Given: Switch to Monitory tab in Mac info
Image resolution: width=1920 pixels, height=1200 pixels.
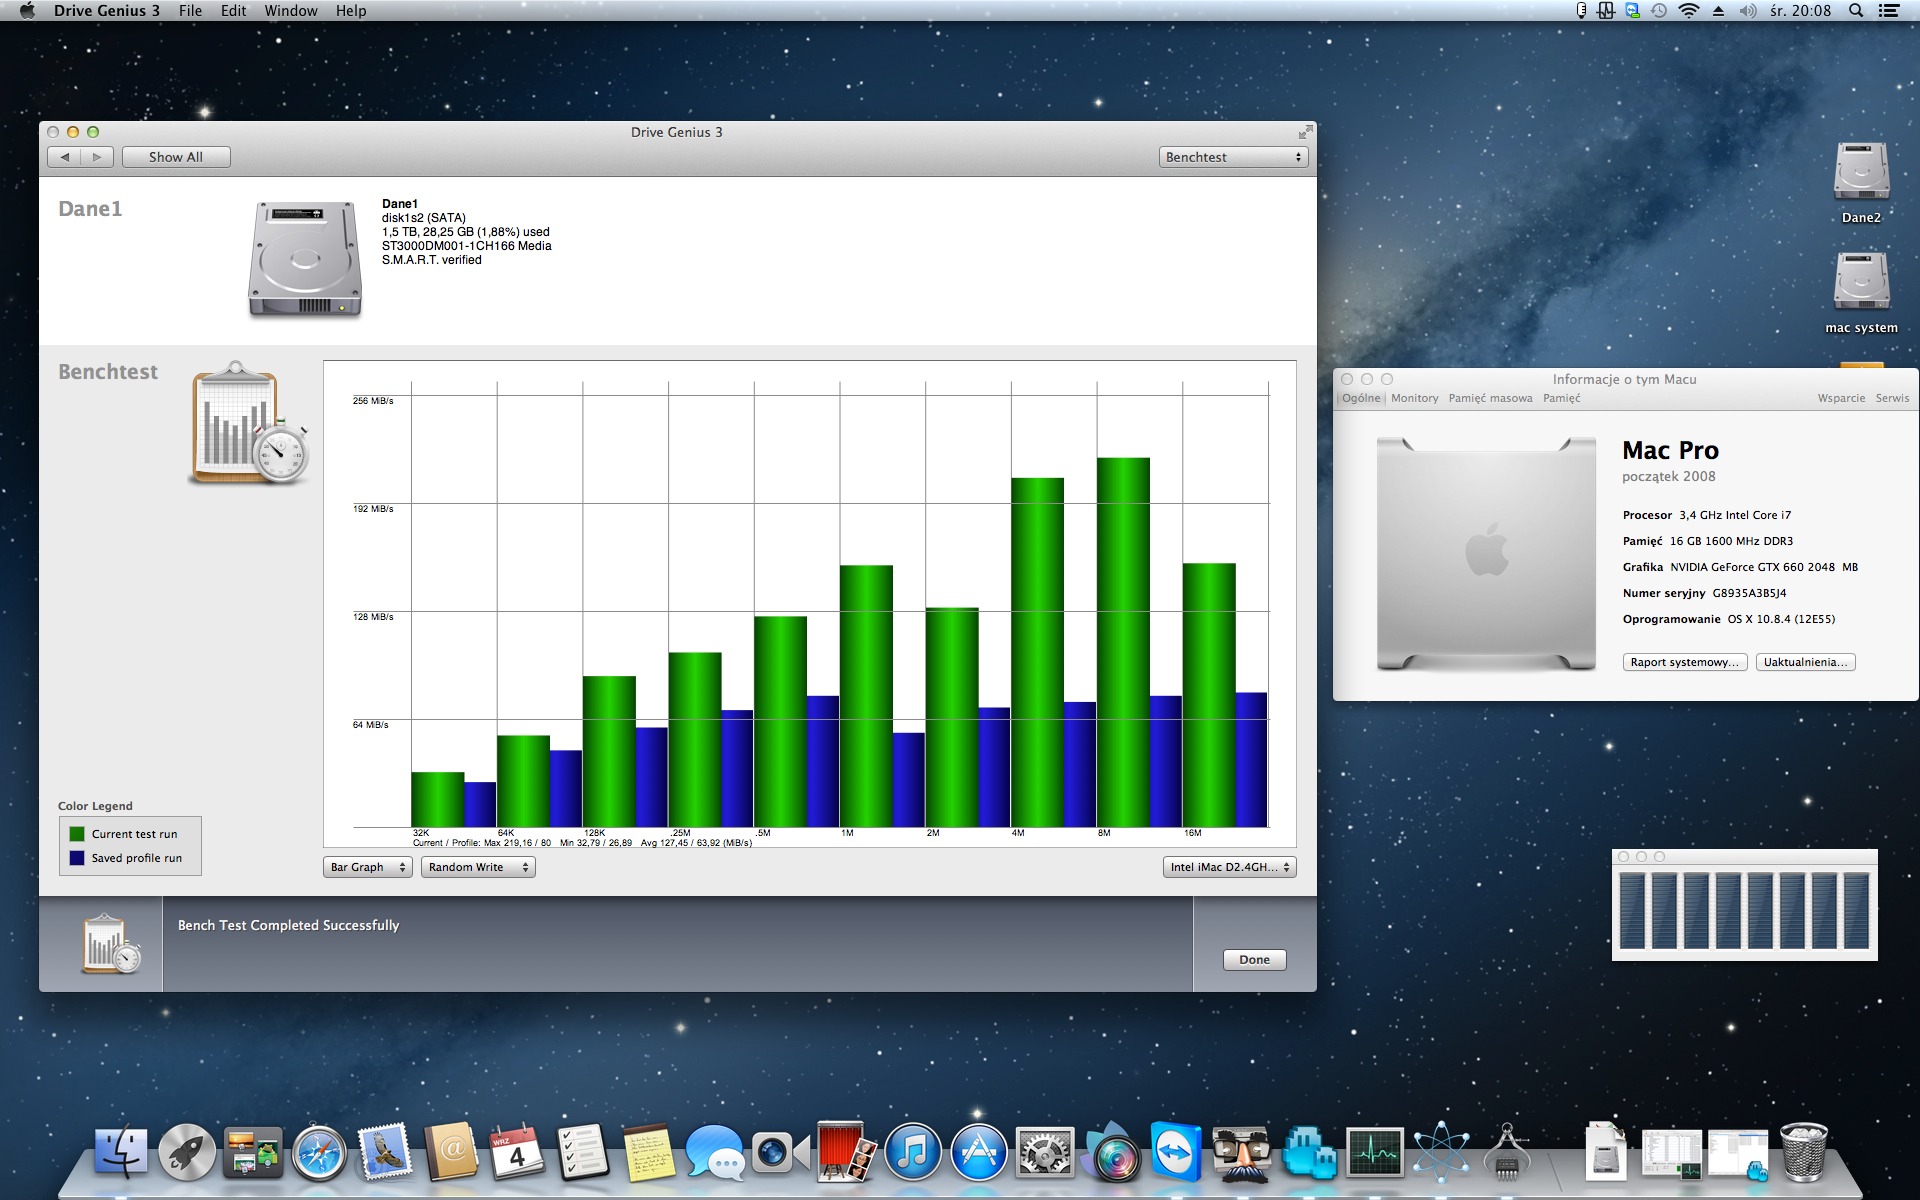Looking at the screenshot, I should point(1414,398).
